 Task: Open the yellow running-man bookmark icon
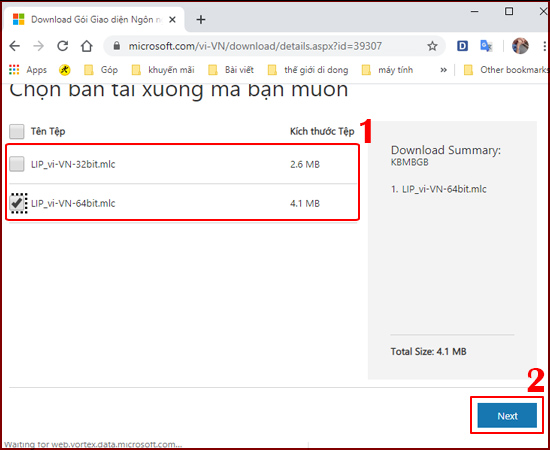65,70
